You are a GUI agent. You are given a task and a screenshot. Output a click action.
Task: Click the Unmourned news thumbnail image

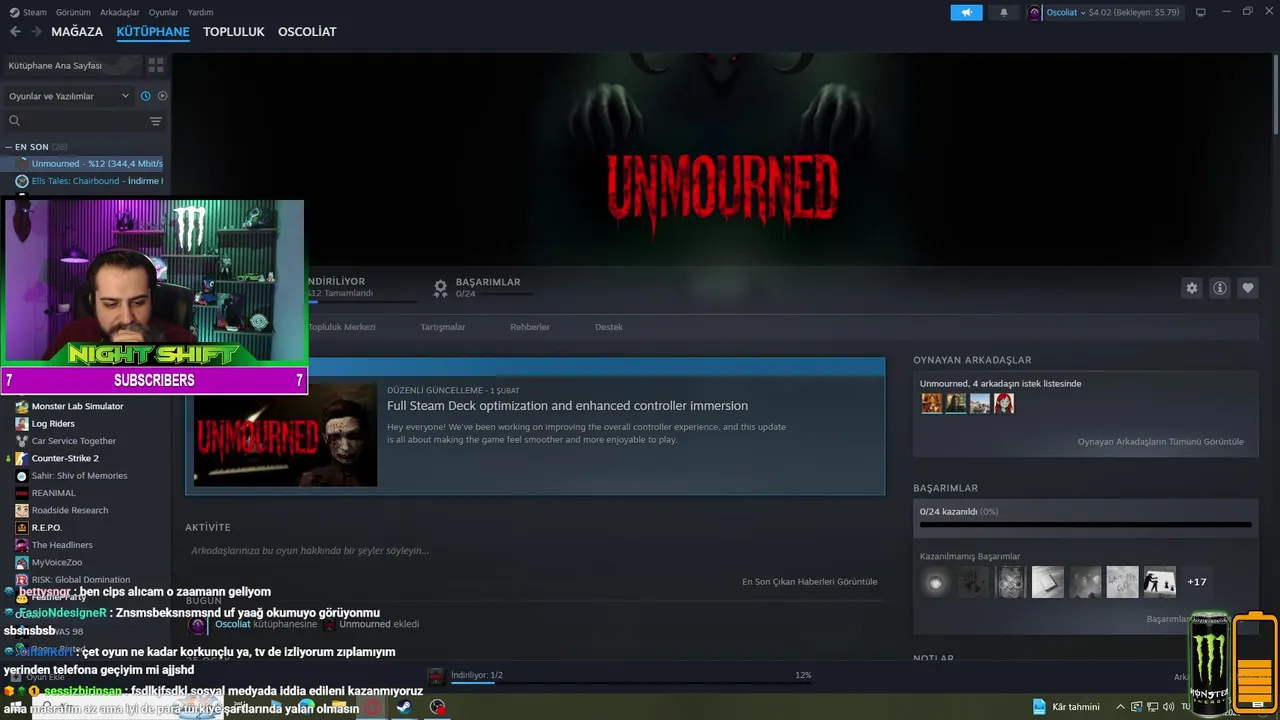[x=285, y=435]
